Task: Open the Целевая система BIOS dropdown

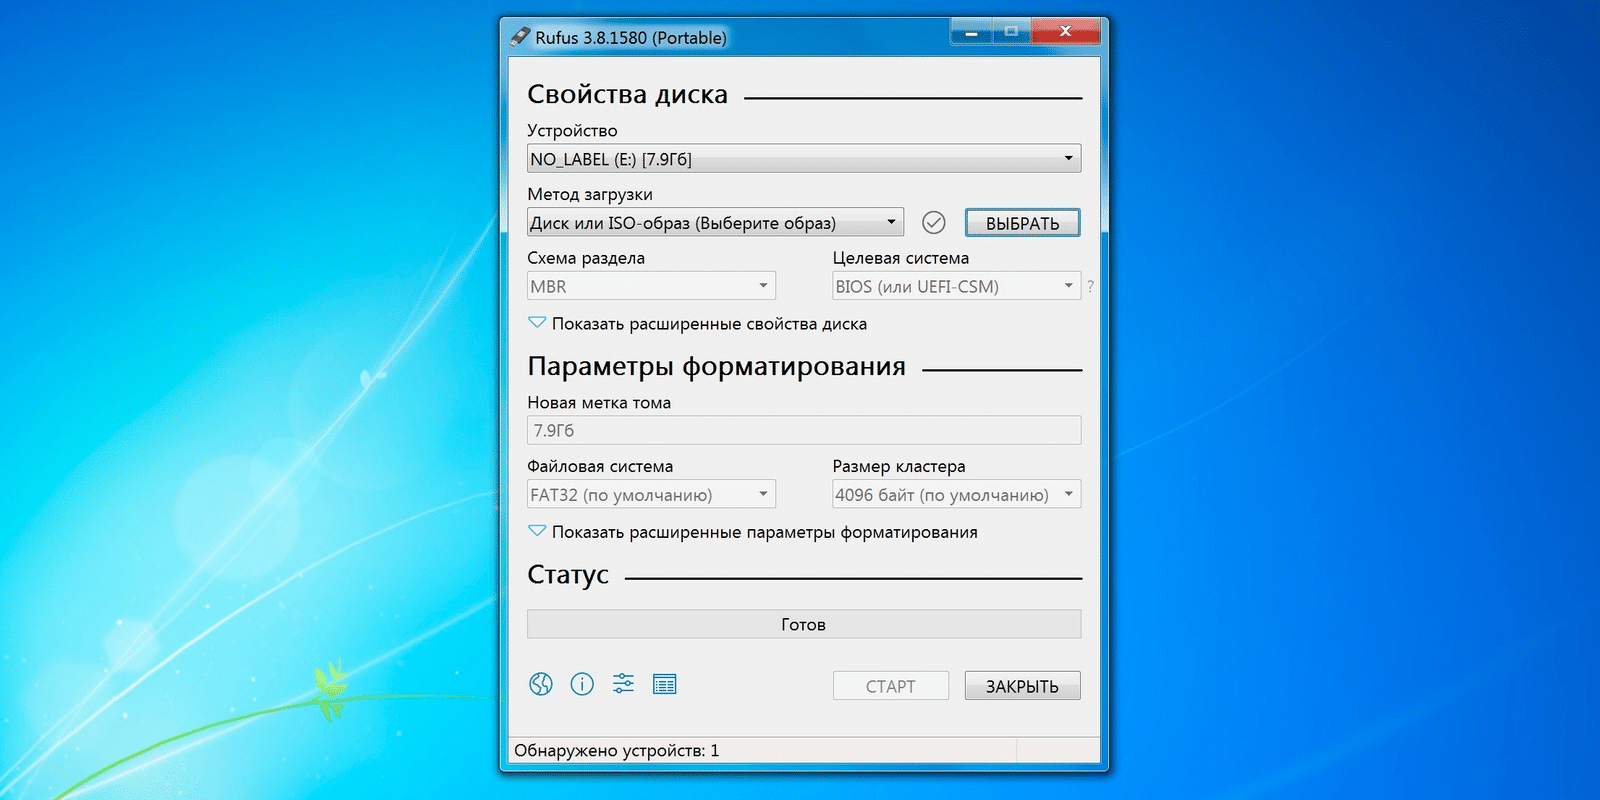Action: (955, 286)
